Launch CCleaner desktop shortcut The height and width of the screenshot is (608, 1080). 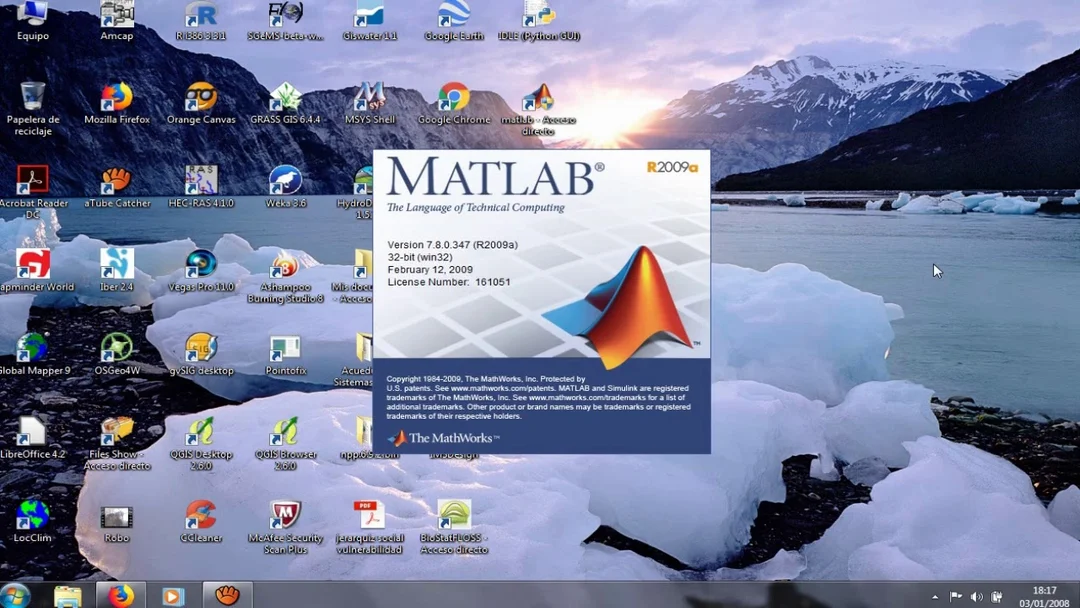point(200,521)
